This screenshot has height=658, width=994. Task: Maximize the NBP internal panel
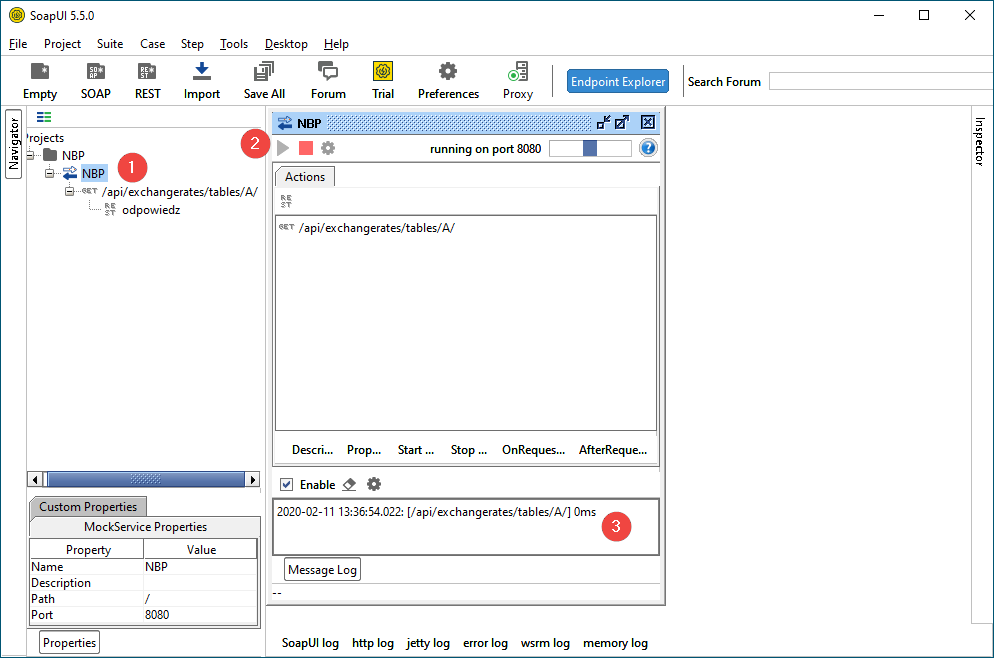[x=622, y=122]
